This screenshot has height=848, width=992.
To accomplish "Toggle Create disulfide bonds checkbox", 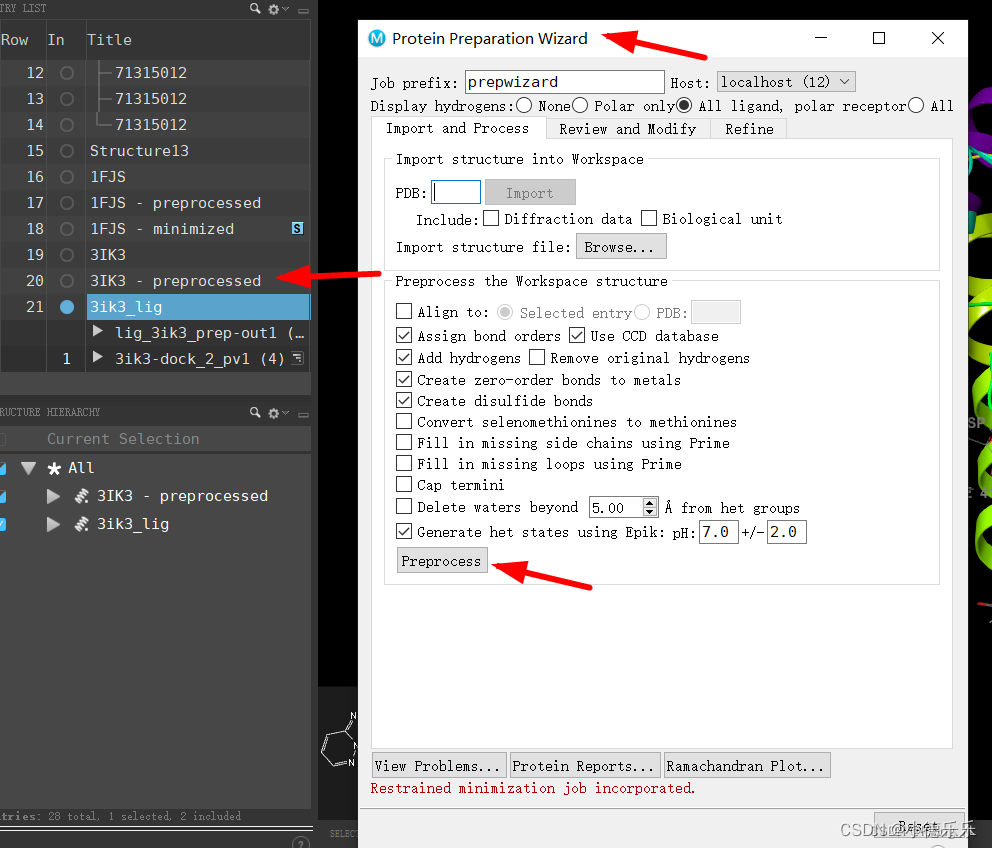I will [x=404, y=401].
